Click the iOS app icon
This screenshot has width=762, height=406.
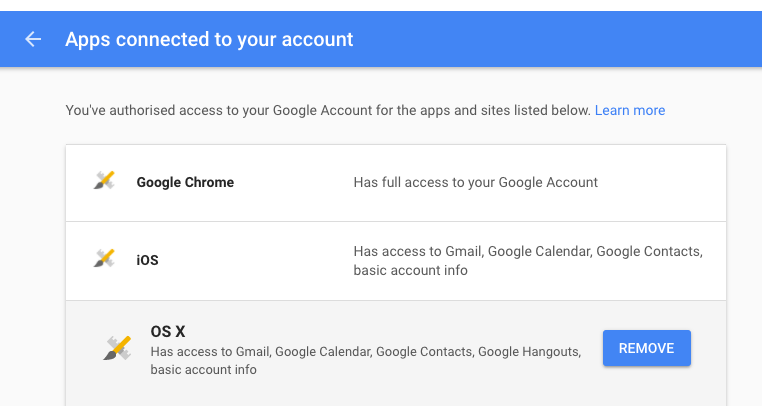[x=105, y=260]
